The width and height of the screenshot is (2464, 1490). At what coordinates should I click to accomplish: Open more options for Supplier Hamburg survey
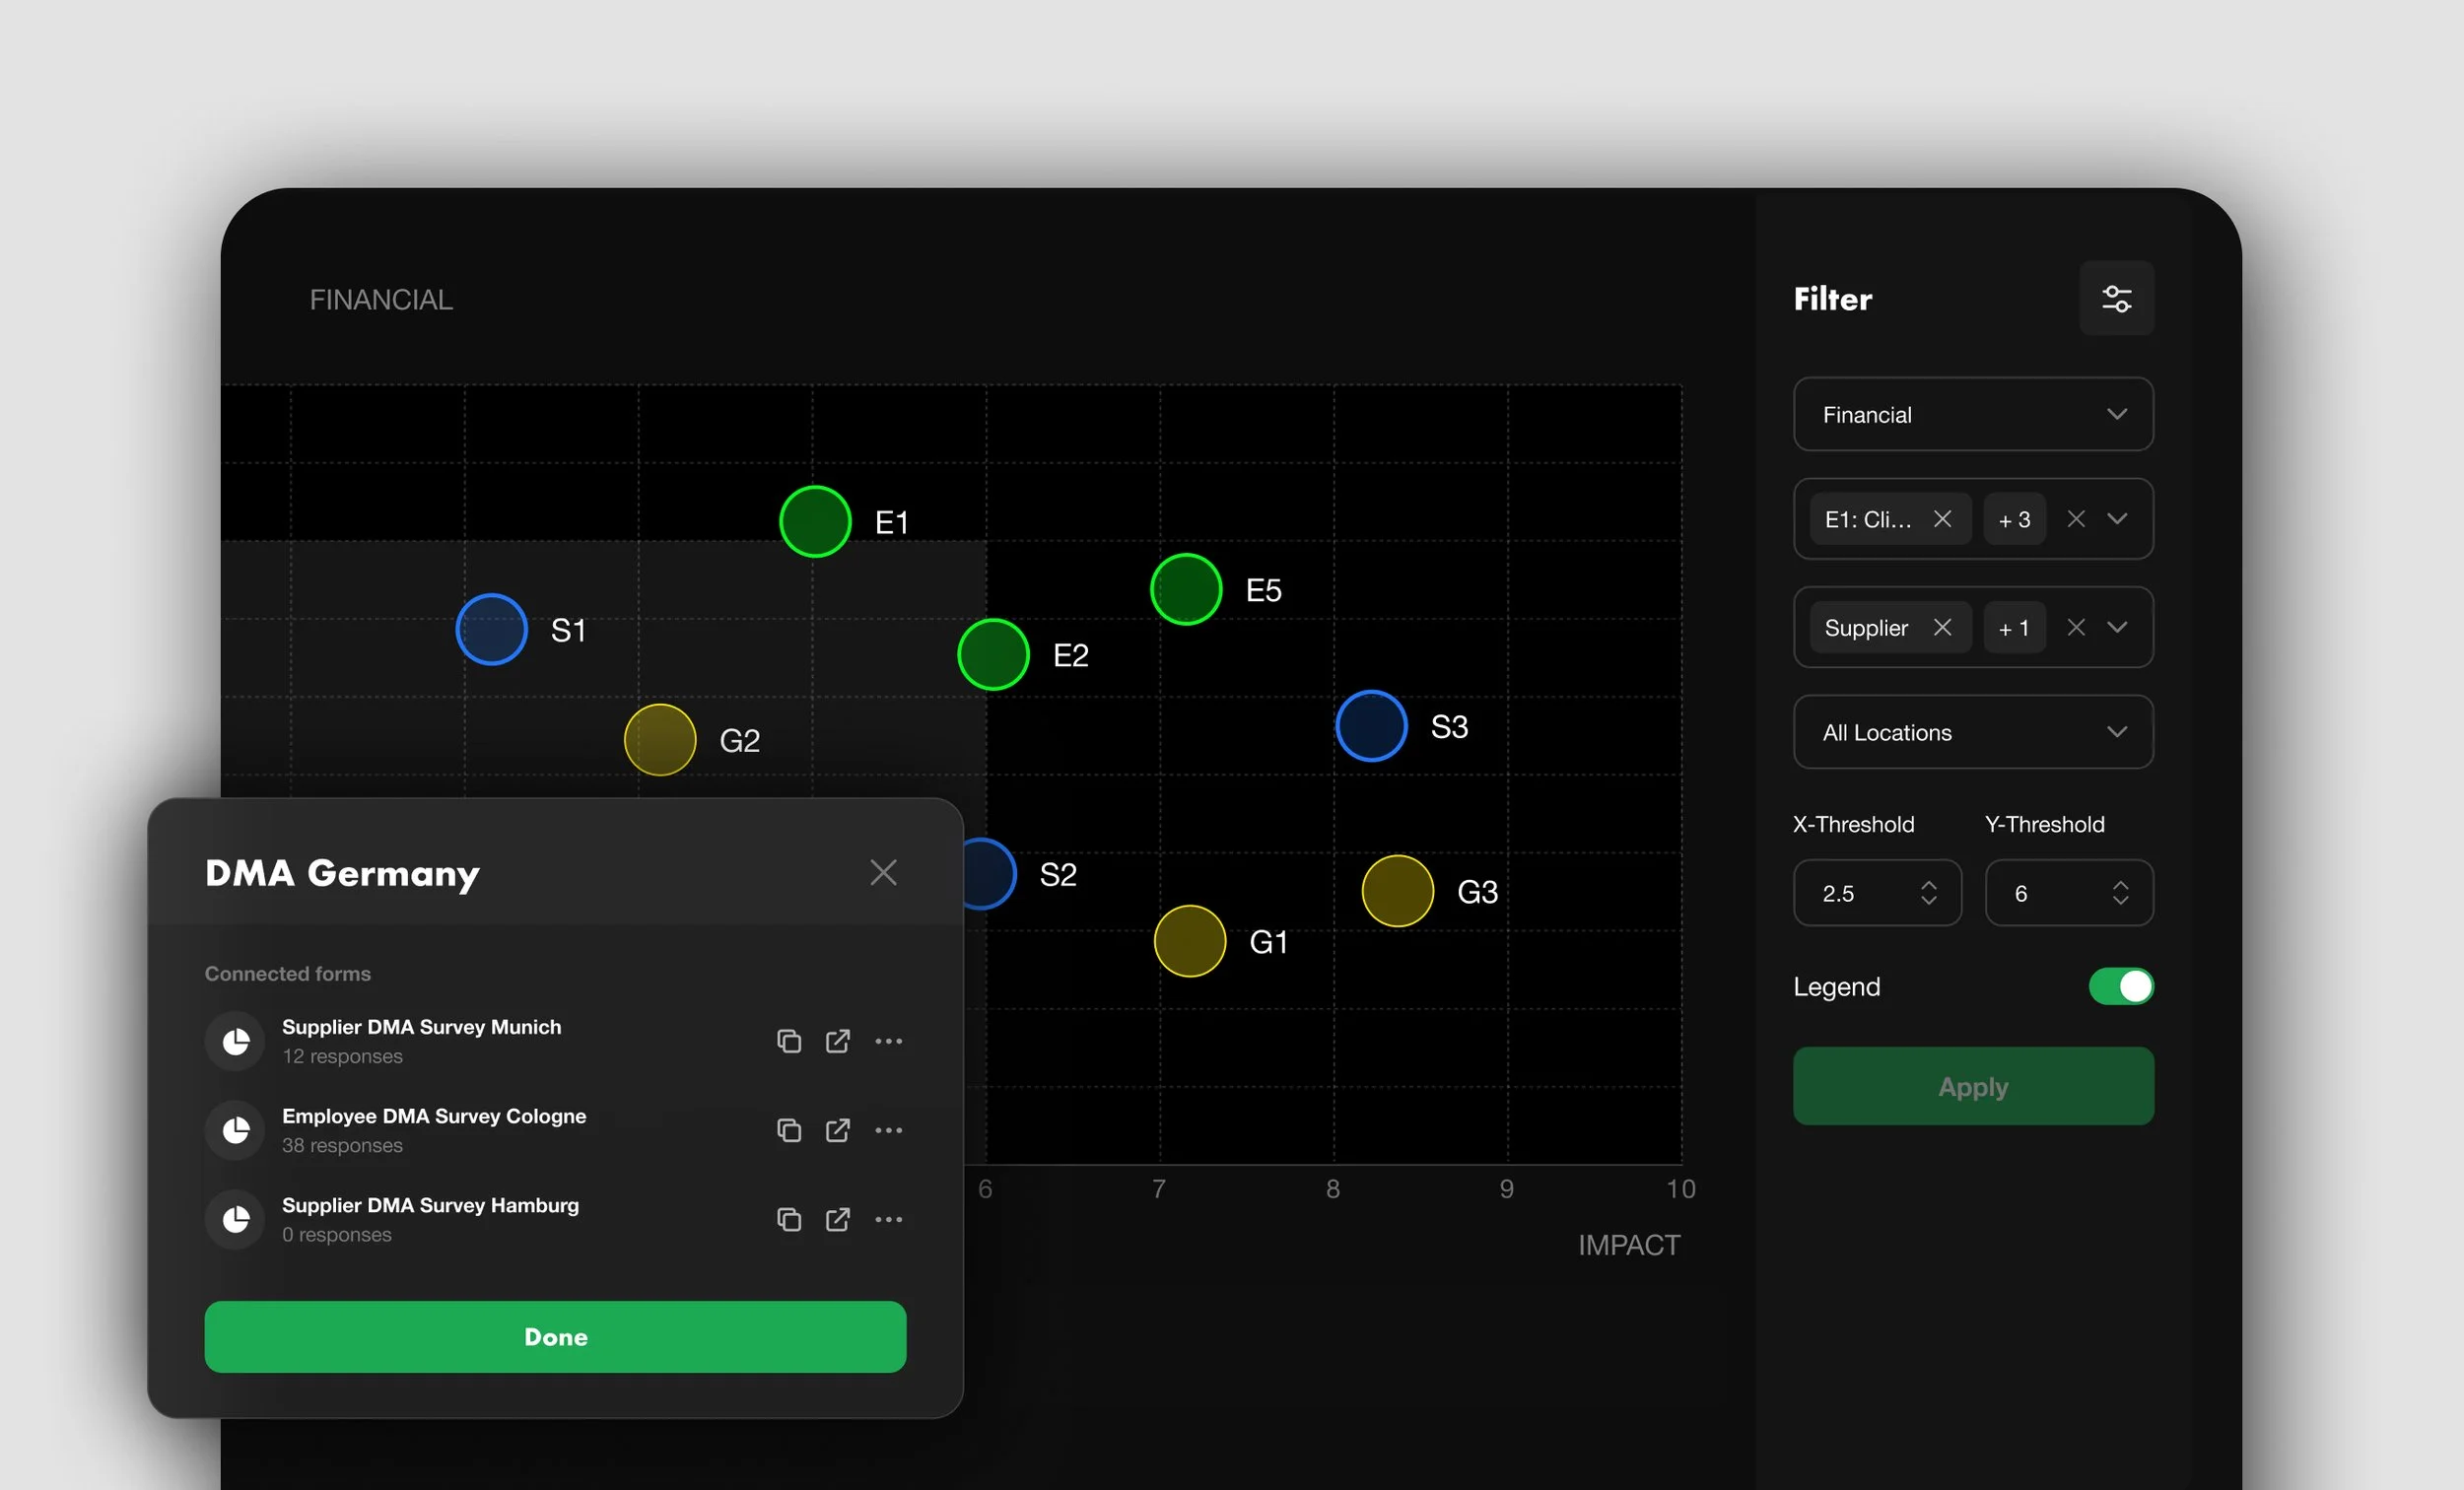tap(888, 1219)
